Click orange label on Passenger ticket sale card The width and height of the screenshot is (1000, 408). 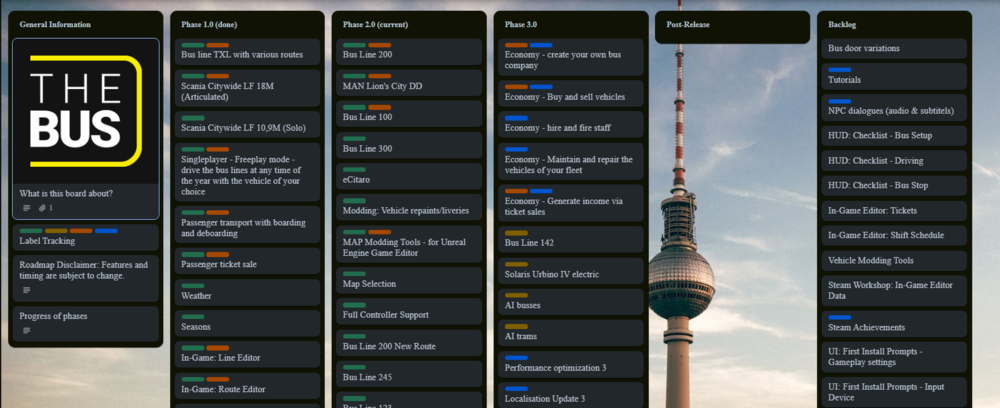(217, 255)
